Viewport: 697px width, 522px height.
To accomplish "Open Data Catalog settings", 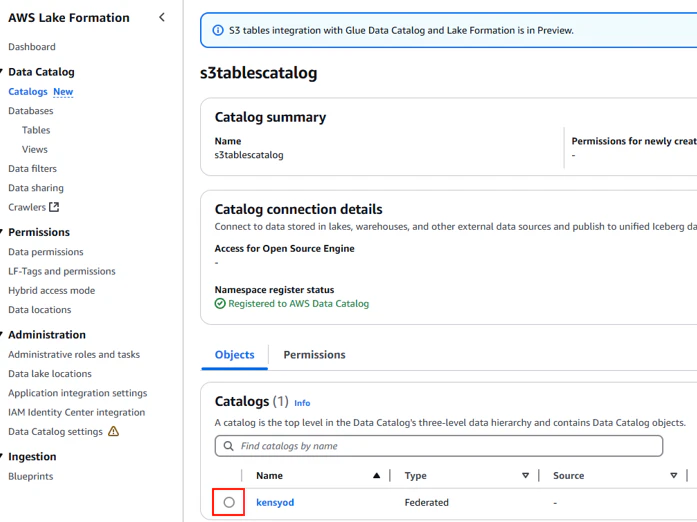I will click(x=56, y=432).
